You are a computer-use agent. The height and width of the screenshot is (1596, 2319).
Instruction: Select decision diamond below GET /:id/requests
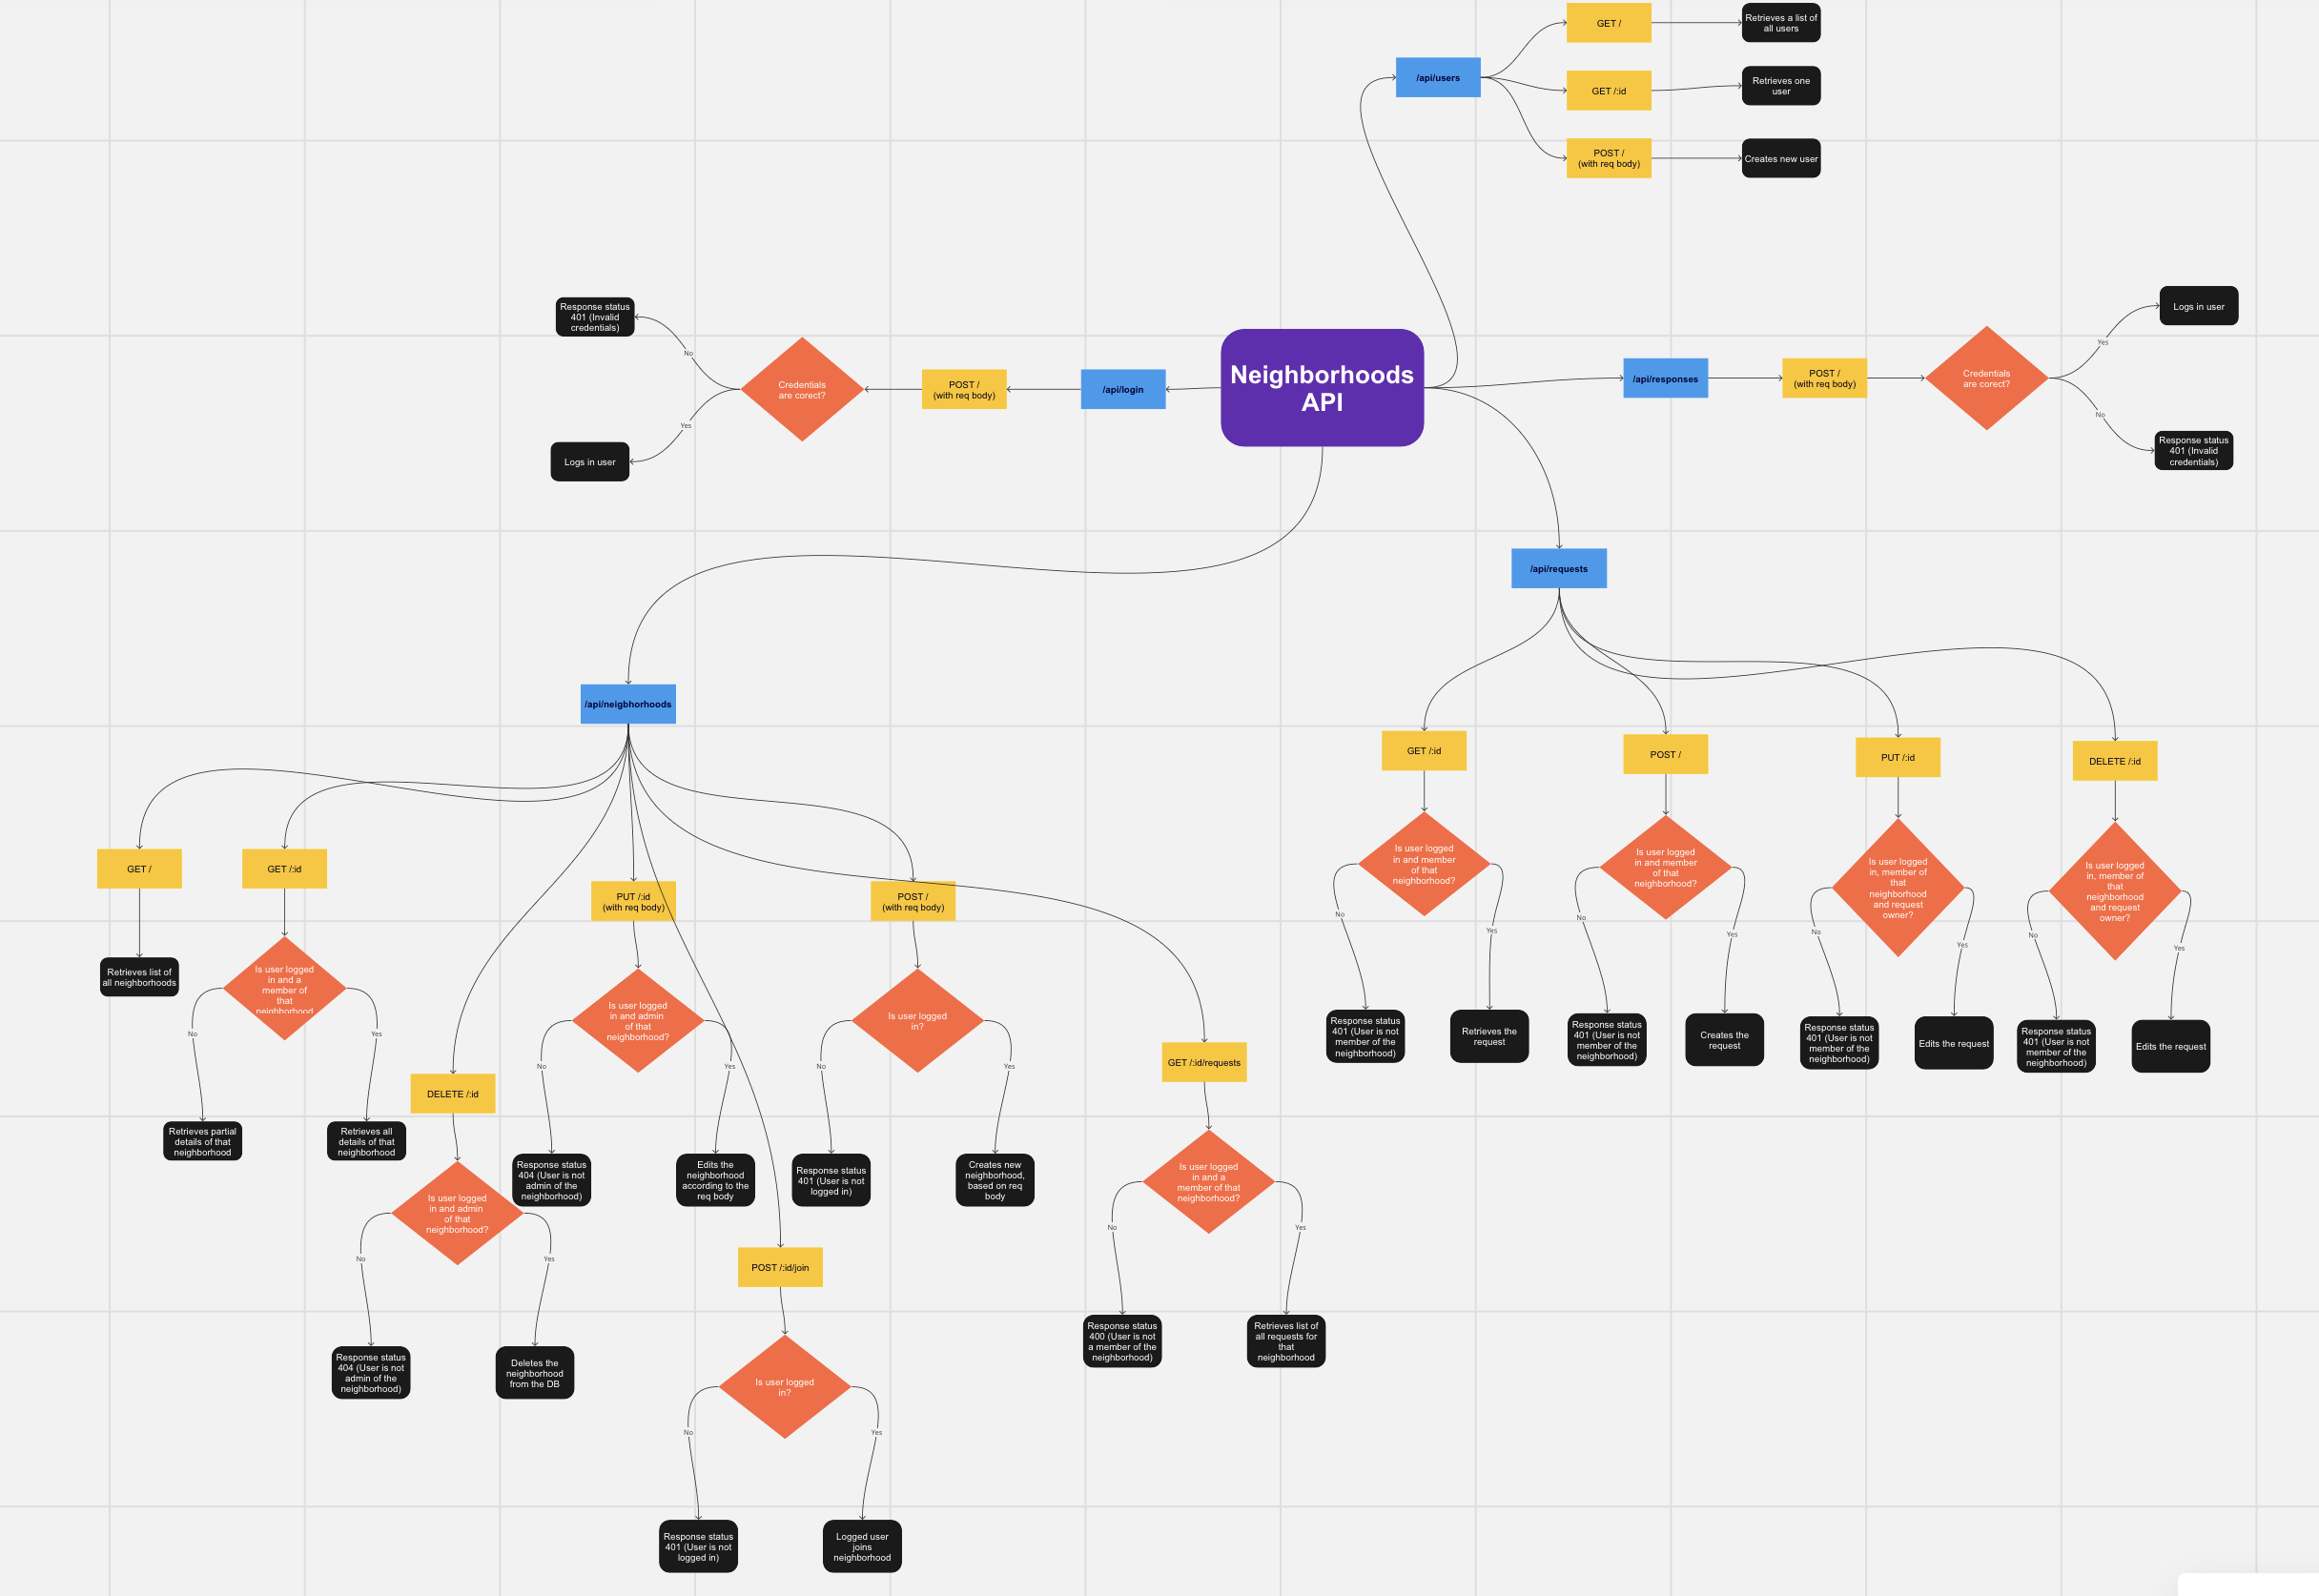tap(1208, 1182)
